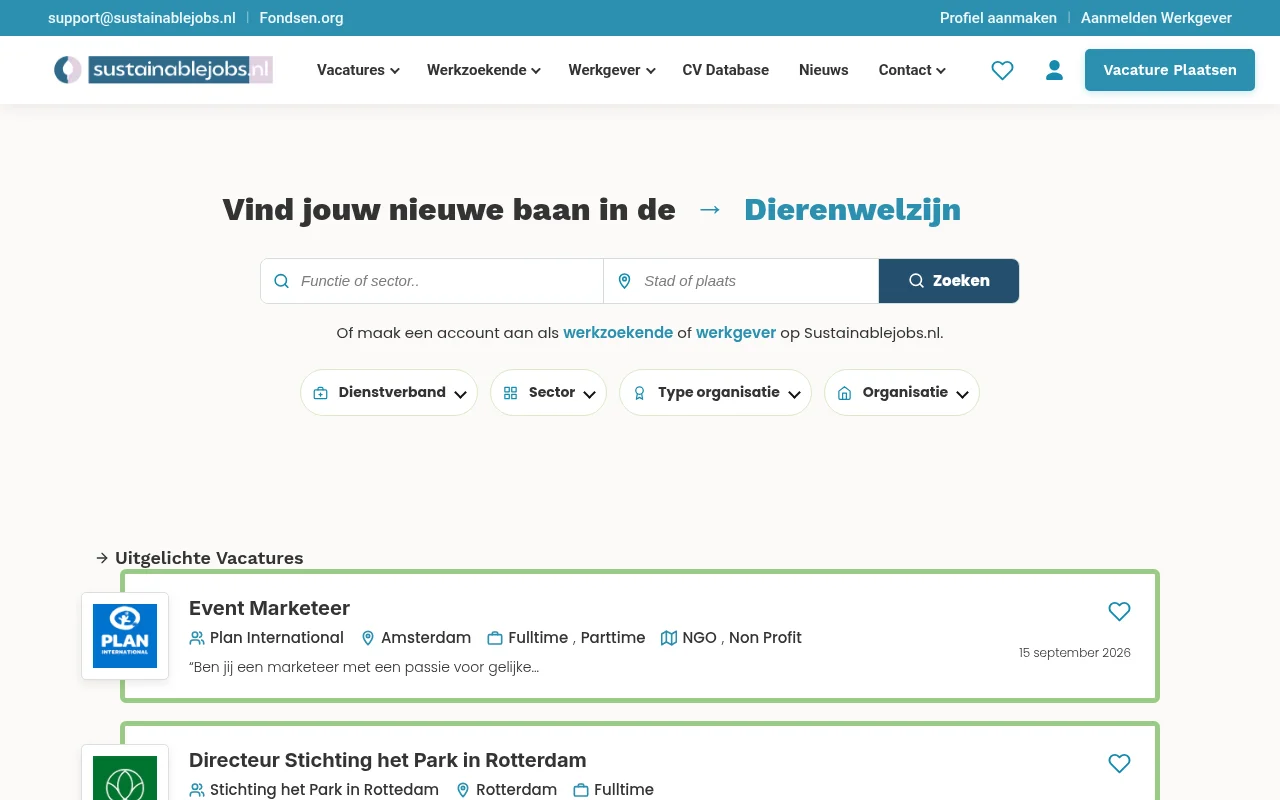1280x800 pixels.
Task: Click Stichting het Park in Rottedam organisation name
Action: 324,790
